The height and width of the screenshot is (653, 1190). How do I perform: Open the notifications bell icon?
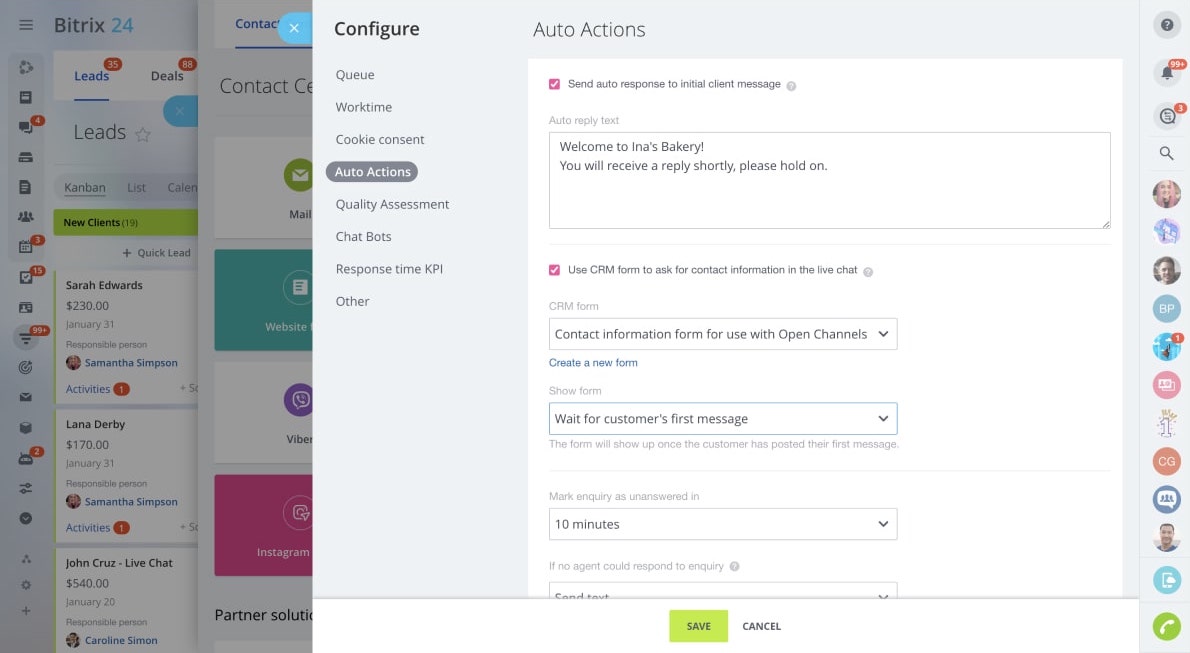[1166, 72]
